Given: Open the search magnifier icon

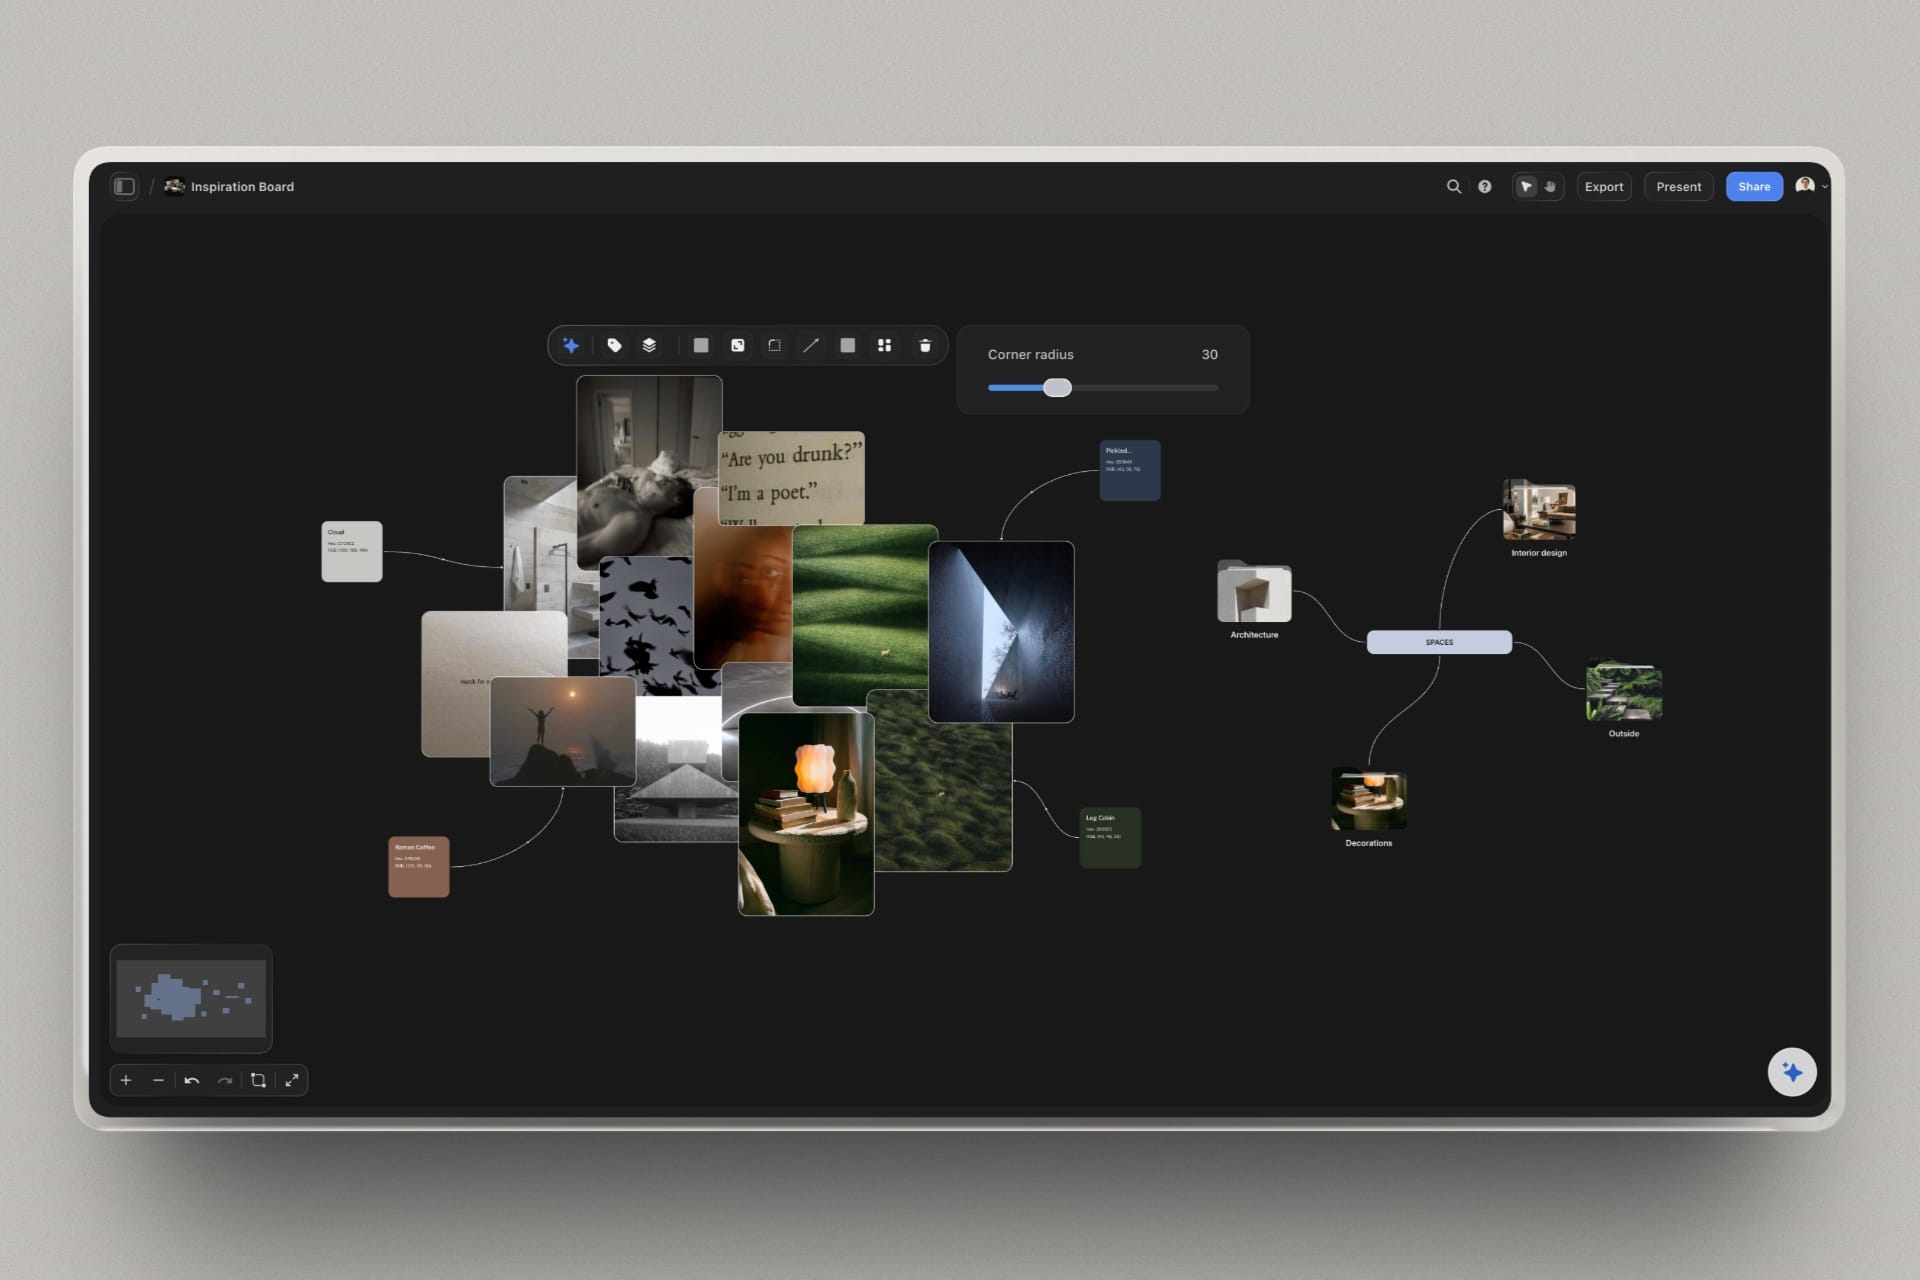Looking at the screenshot, I should tap(1454, 186).
